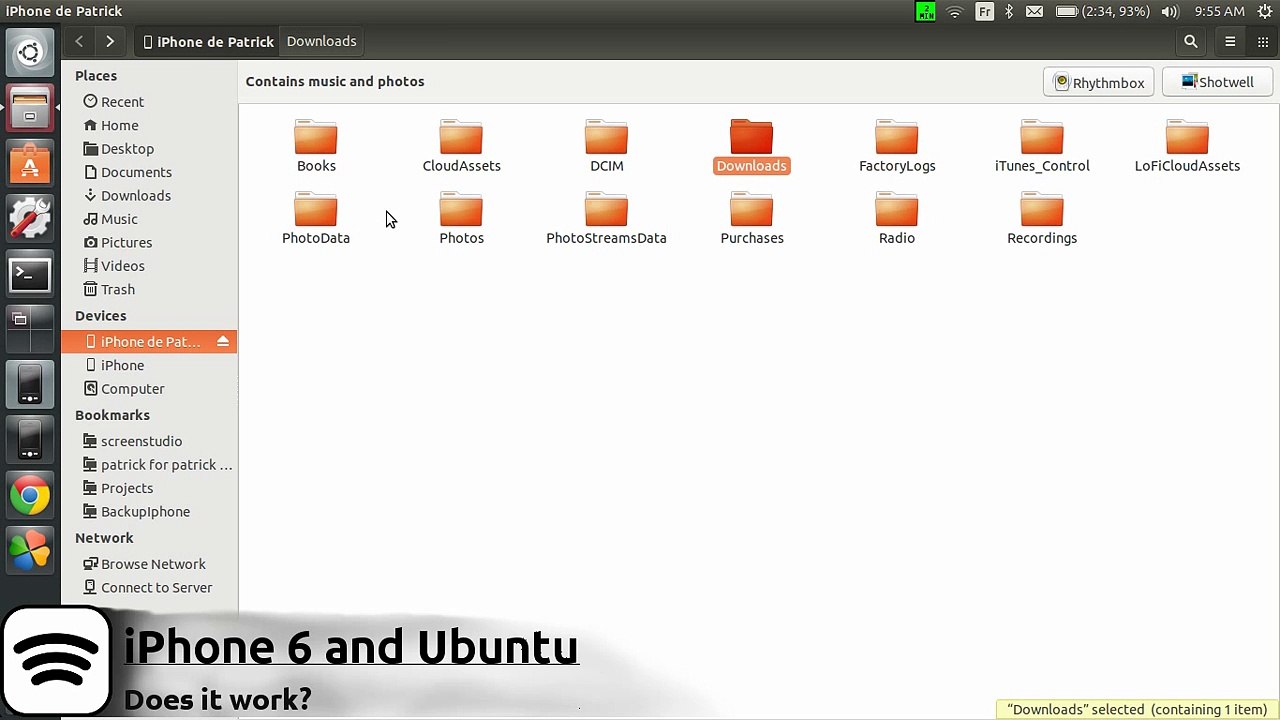Go forward with the right arrow
Viewport: 1280px width, 720px height.
110,41
